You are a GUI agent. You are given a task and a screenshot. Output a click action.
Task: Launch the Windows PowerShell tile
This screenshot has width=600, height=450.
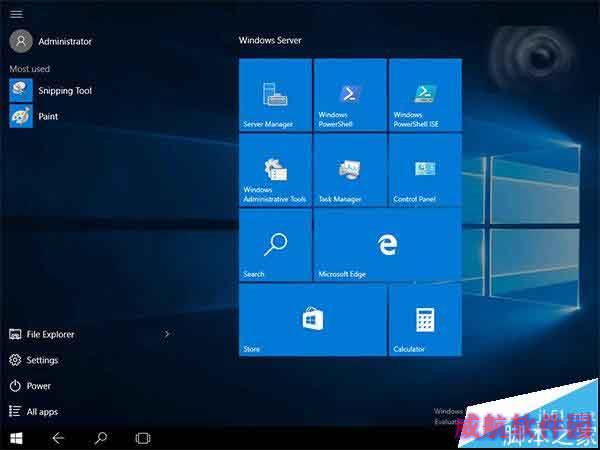coord(350,95)
